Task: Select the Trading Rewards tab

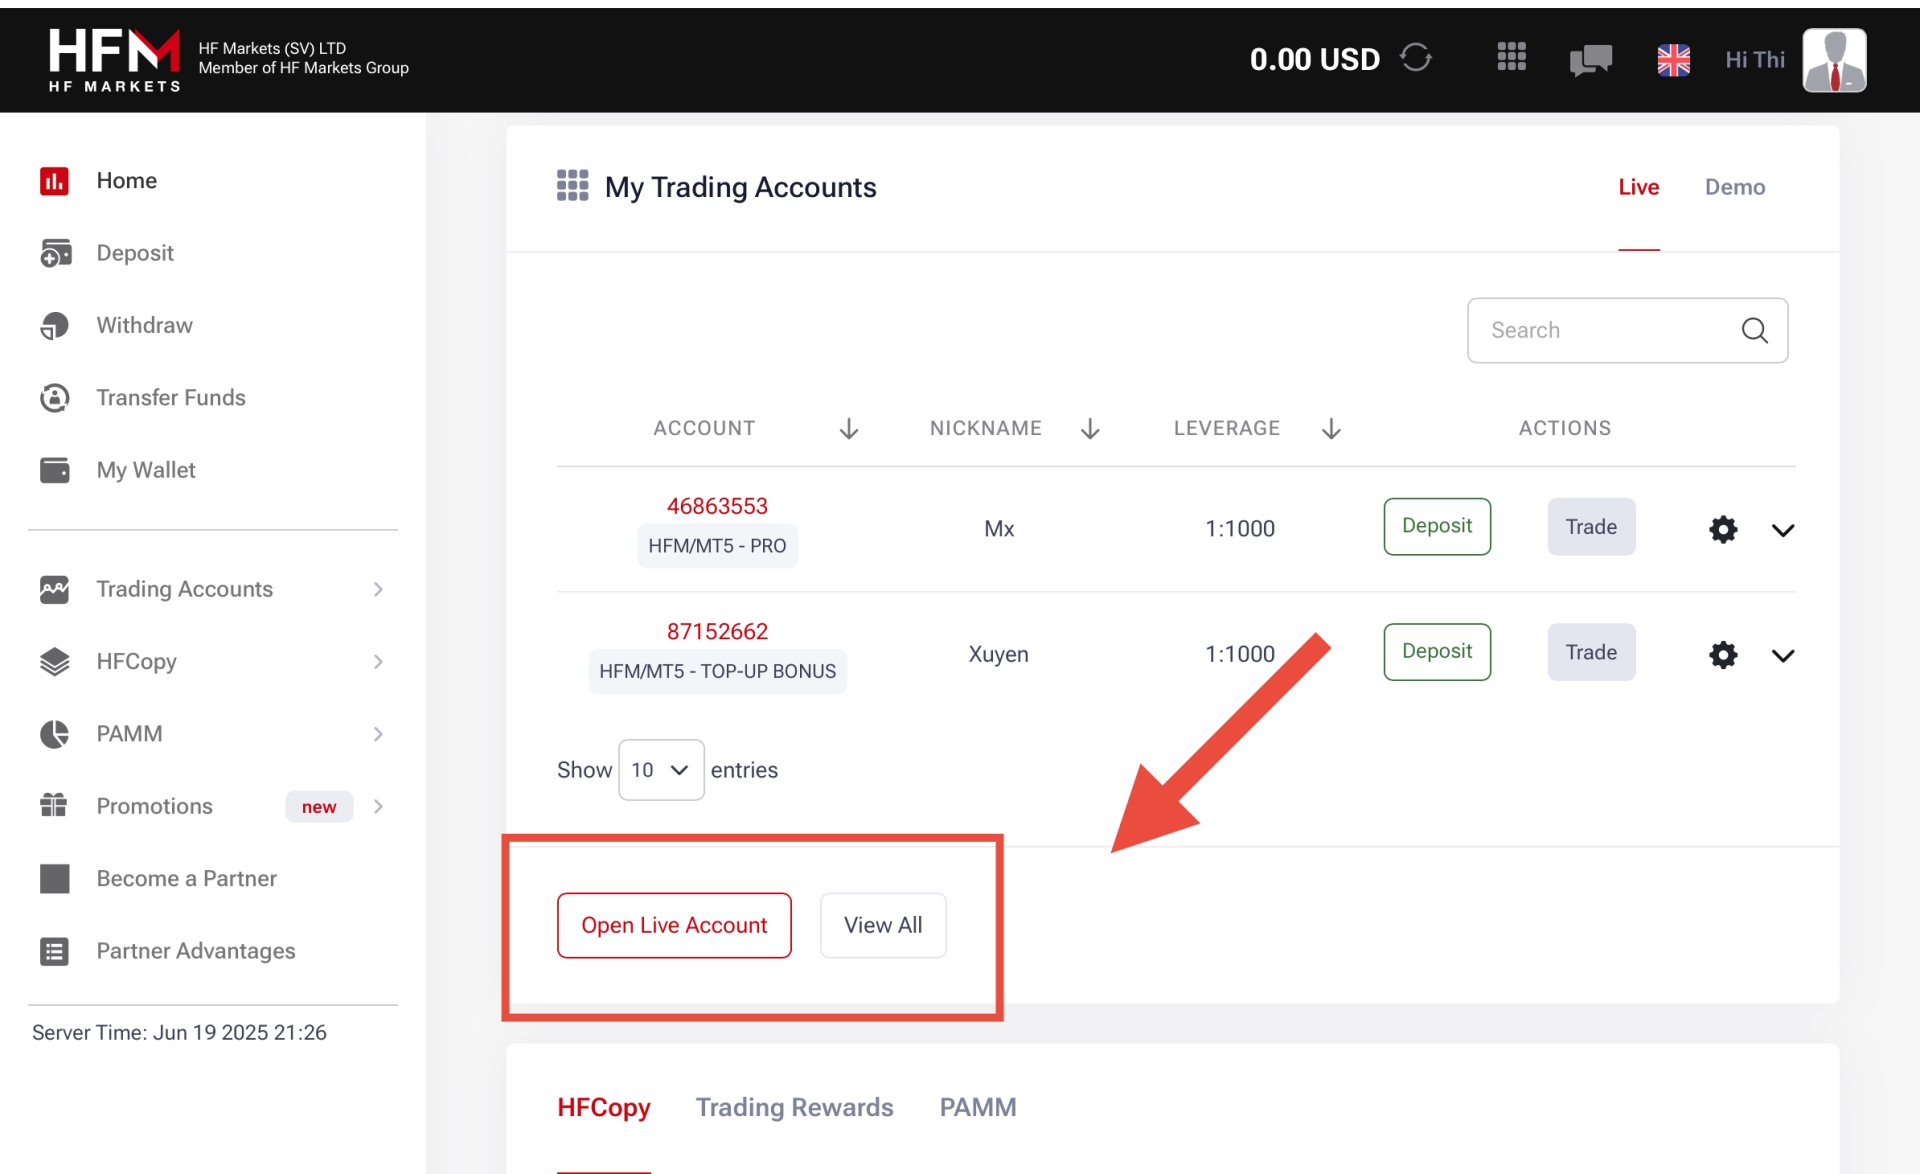Action: pyautogui.click(x=794, y=1107)
